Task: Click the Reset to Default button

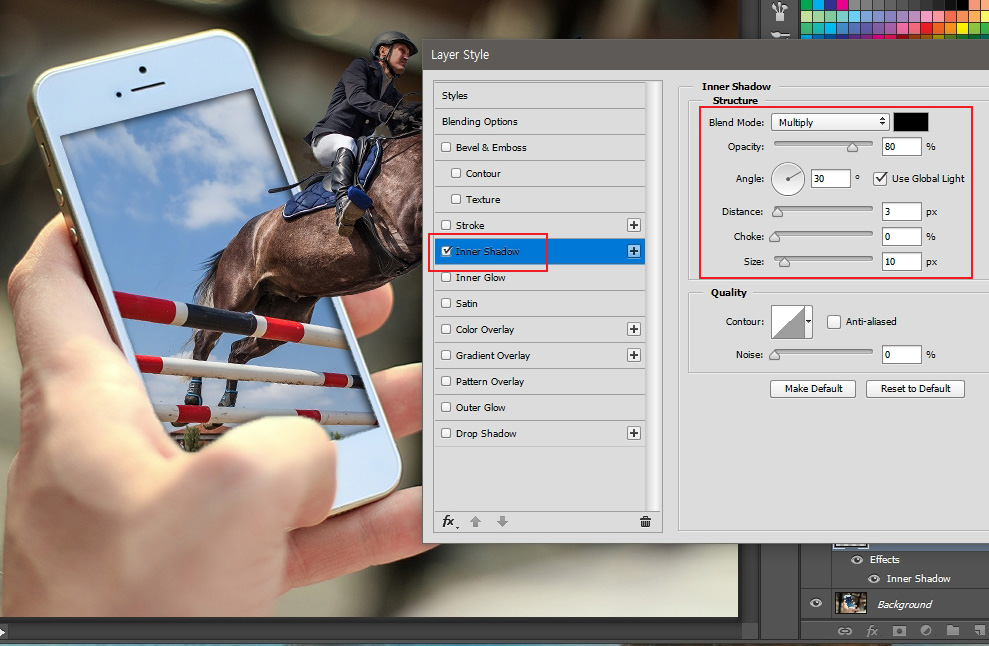Action: [915, 389]
